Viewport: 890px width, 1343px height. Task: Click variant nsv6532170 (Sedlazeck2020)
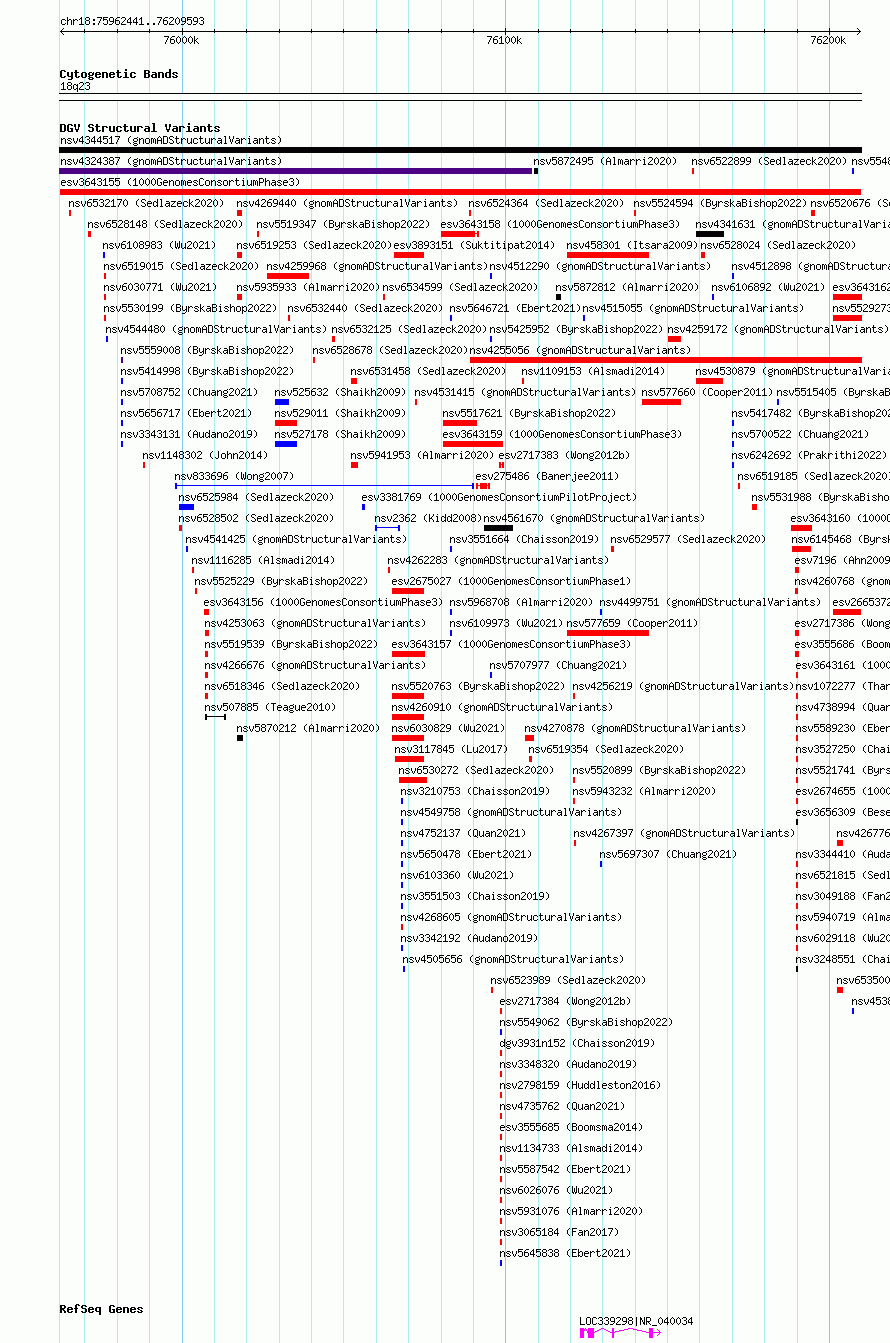pos(146,203)
